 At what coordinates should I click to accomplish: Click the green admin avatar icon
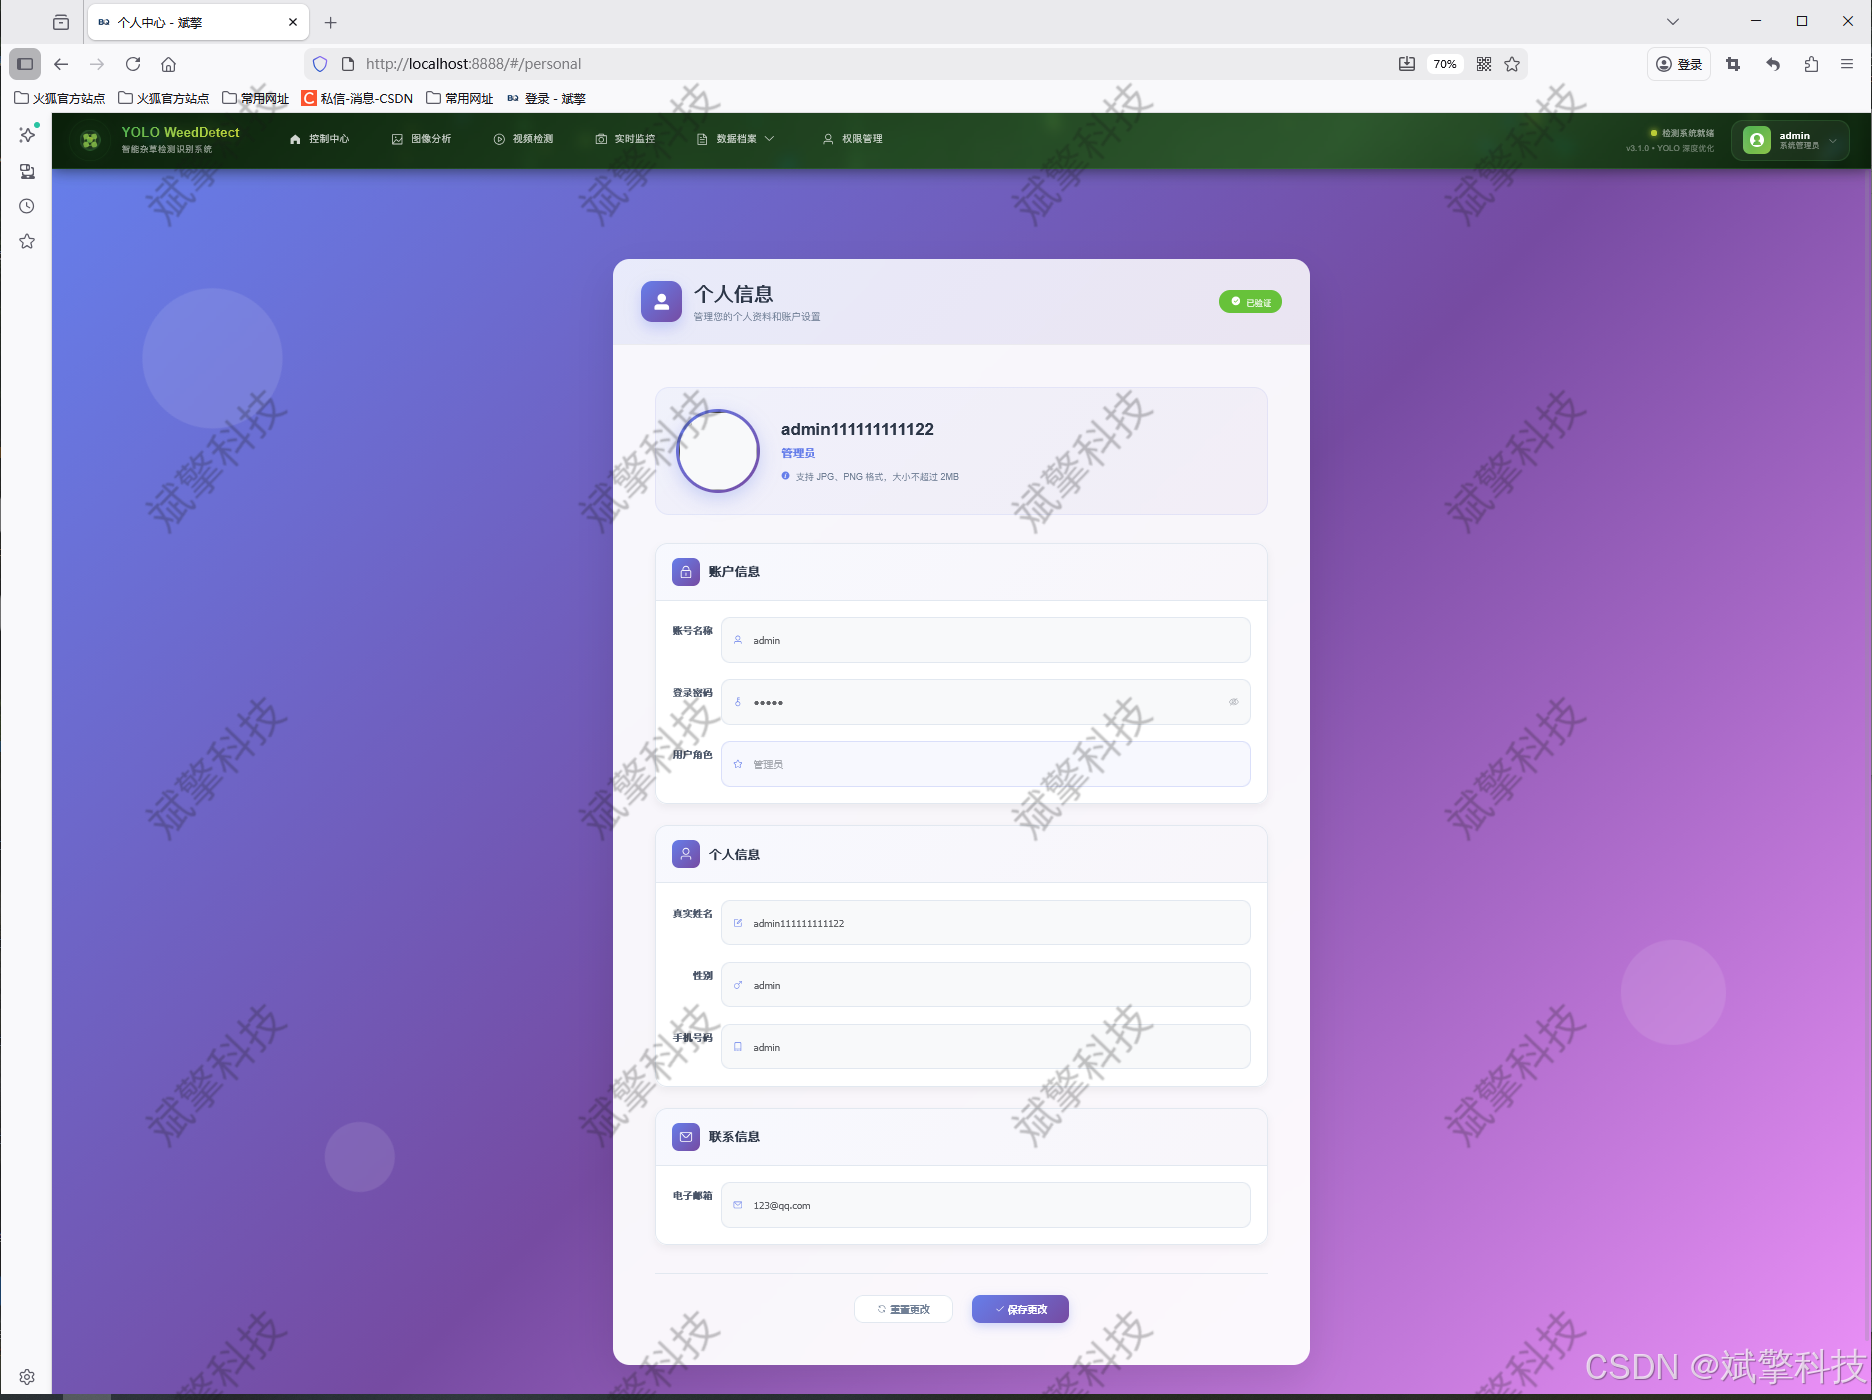point(1757,140)
